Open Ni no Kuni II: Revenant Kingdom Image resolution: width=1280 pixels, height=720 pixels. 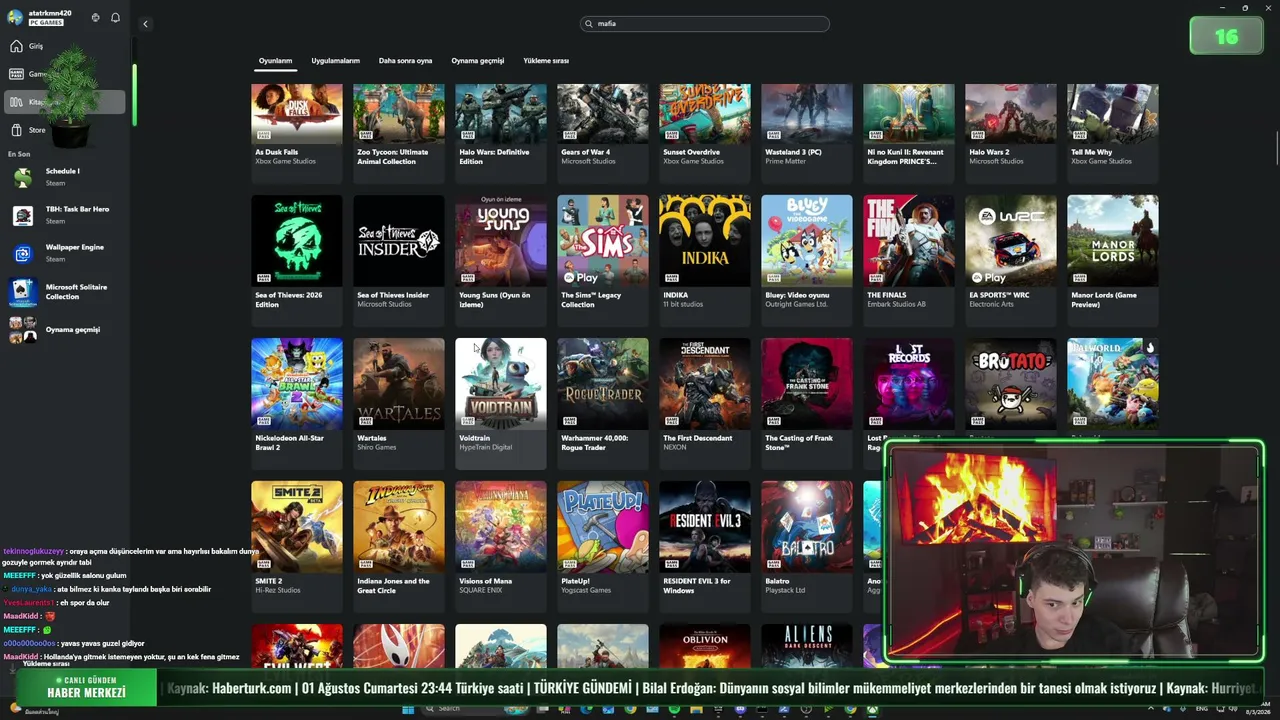[909, 133]
